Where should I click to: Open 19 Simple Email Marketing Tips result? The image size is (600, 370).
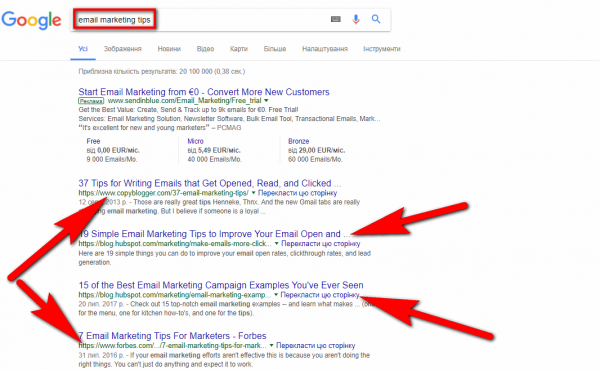pos(214,234)
